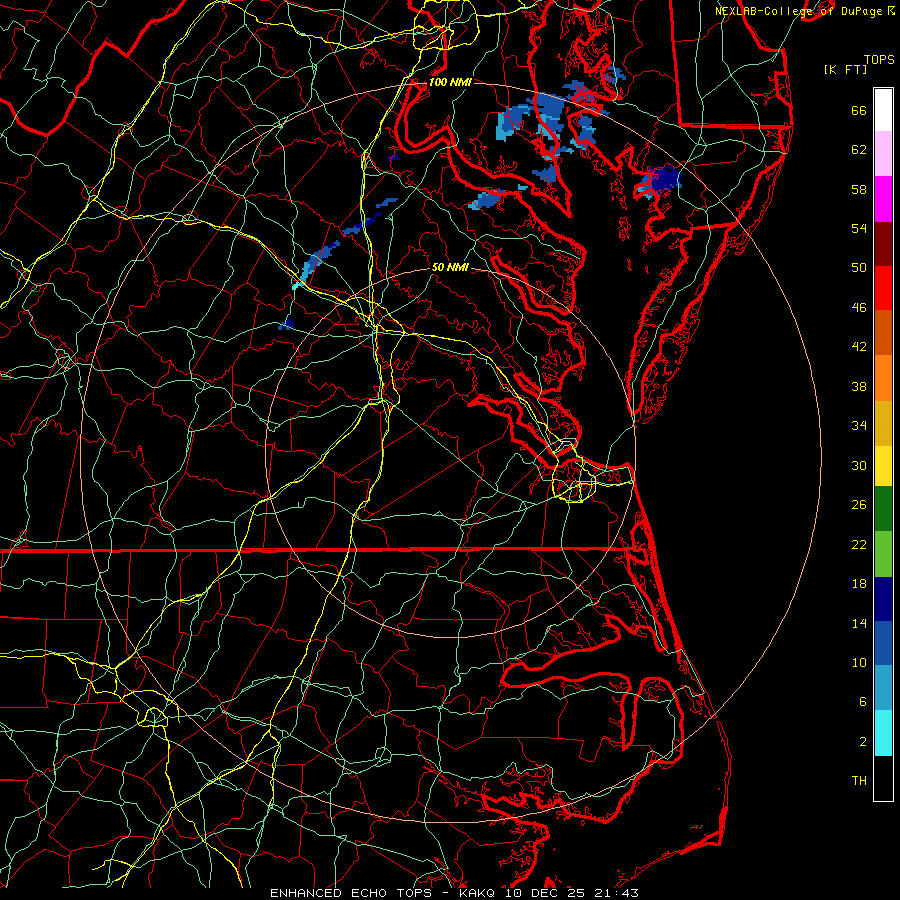
Task: Pick the magenta block in the TOPS scale
Action: tap(883, 199)
